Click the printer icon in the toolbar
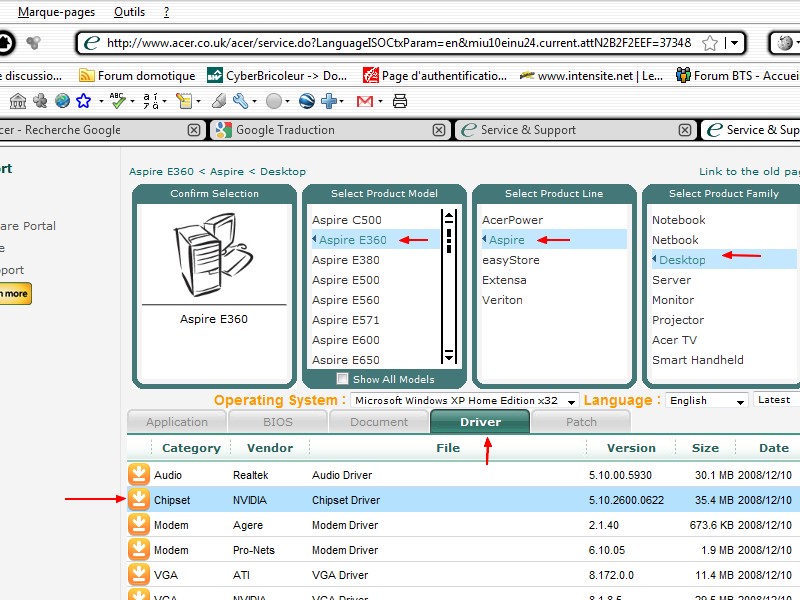Screen dimensions: 800x600 point(399,101)
